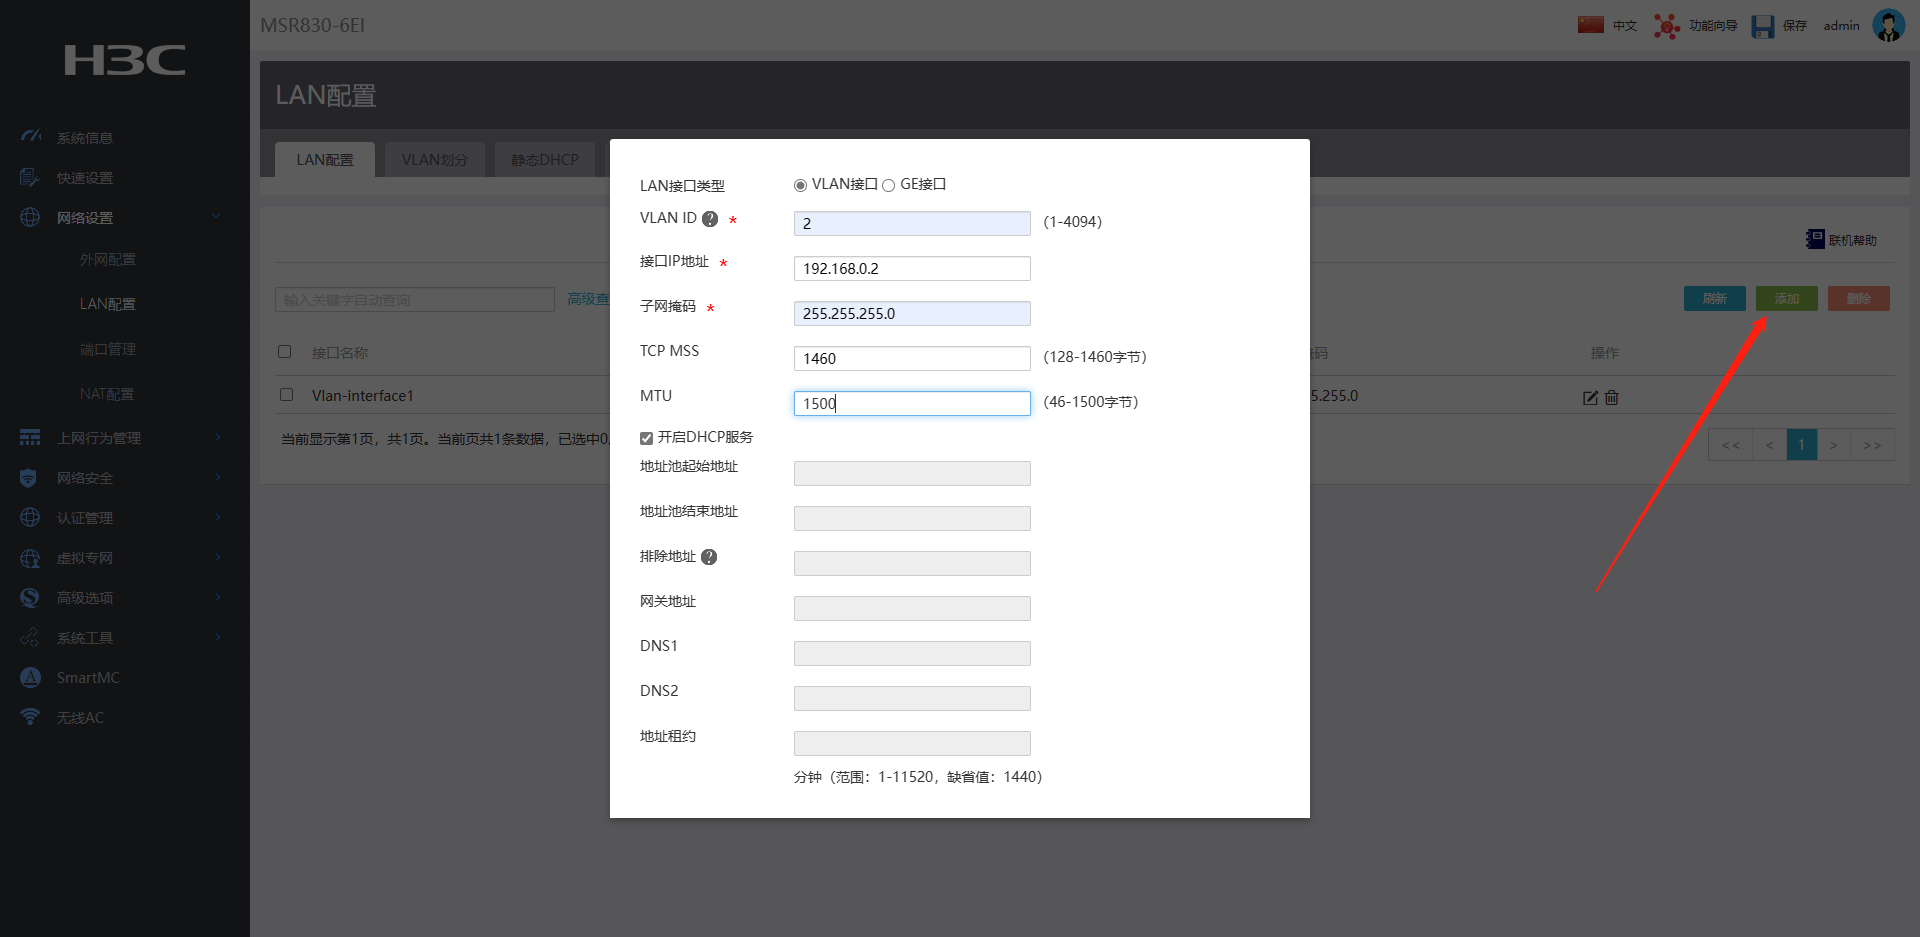1920x937 pixels.
Task: Expand the 认证管理 menu chevron
Action: tap(217, 517)
